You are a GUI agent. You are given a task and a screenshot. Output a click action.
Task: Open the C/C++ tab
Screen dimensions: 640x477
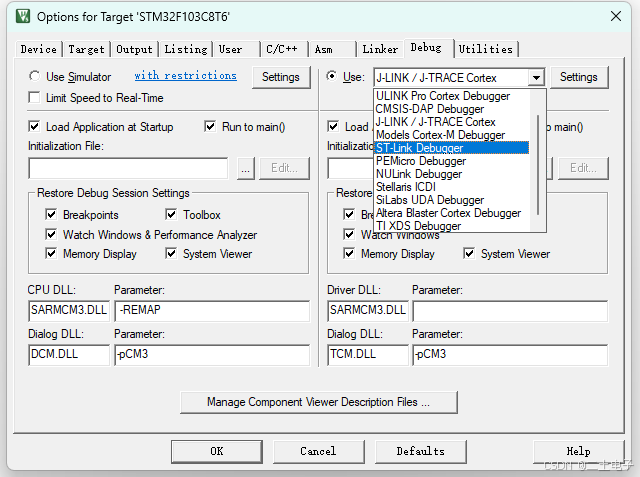284,49
